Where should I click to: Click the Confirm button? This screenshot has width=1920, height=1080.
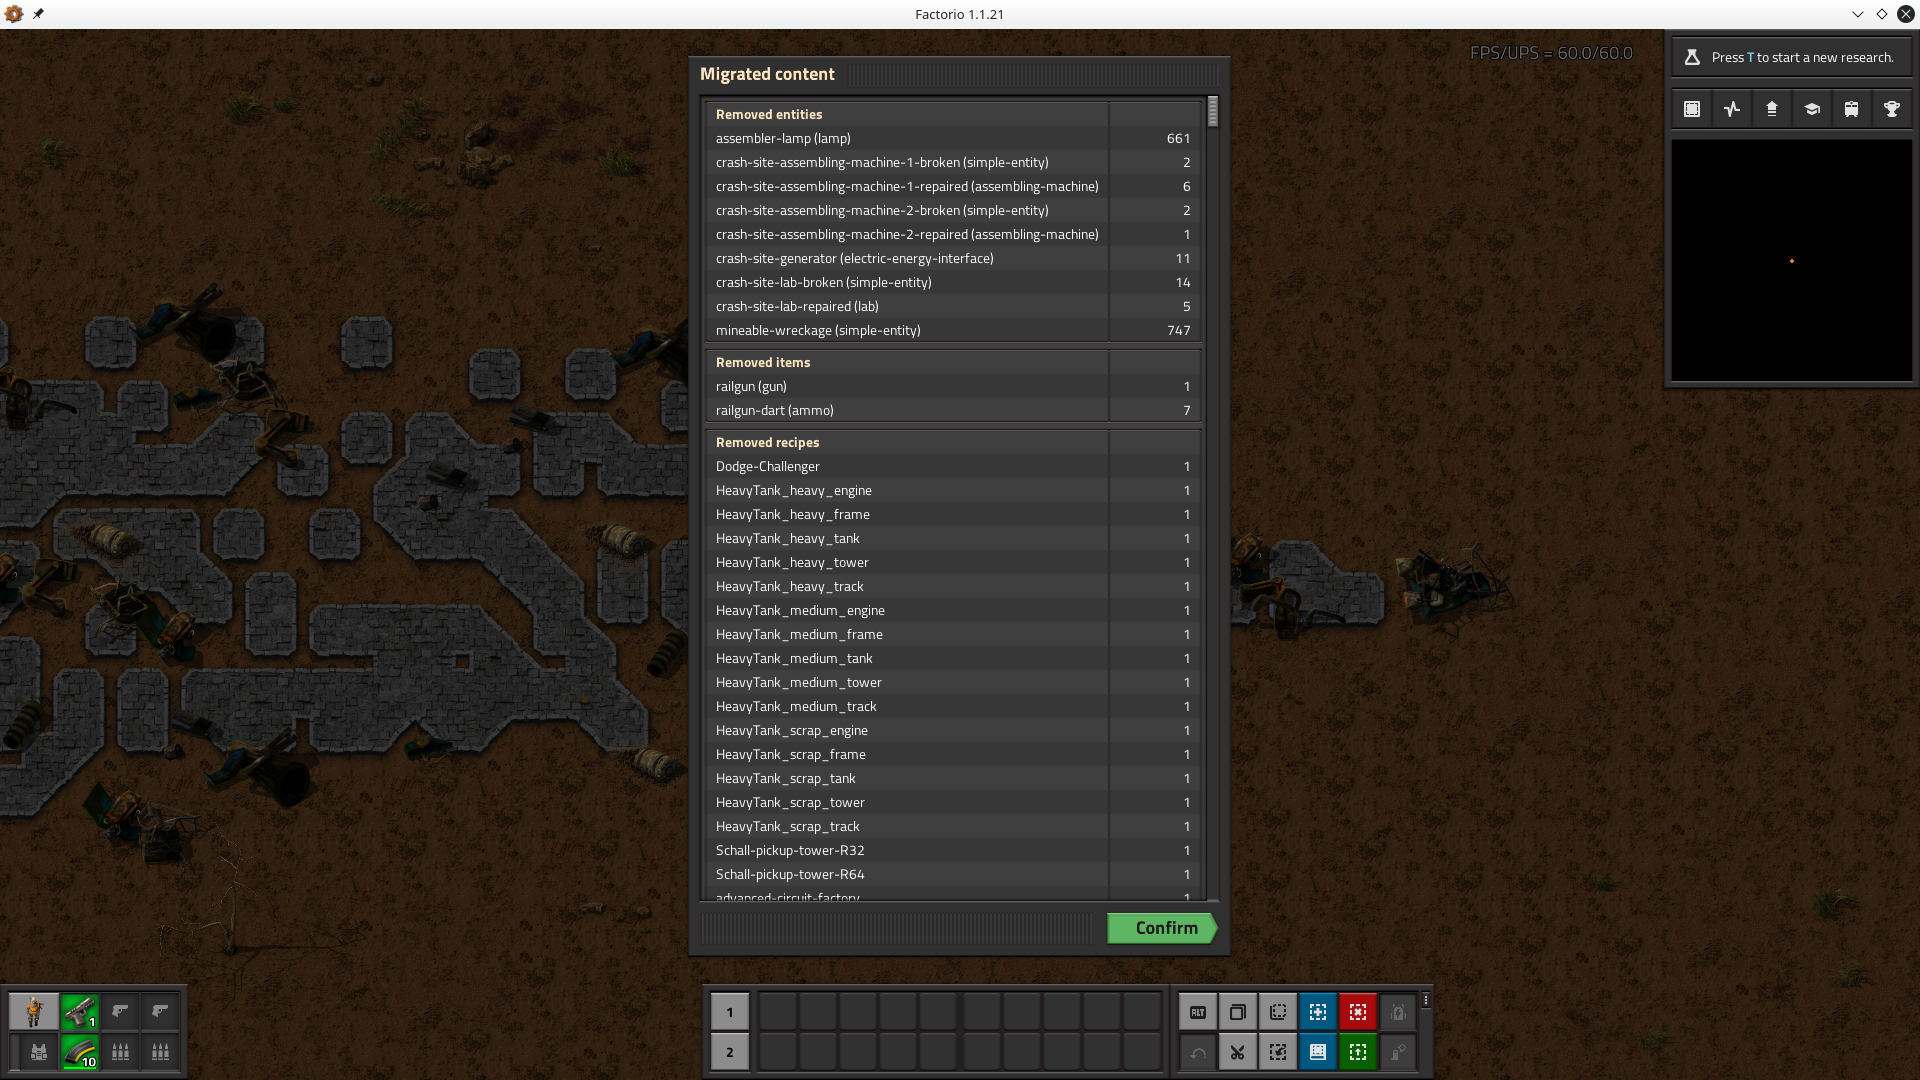(1162, 928)
